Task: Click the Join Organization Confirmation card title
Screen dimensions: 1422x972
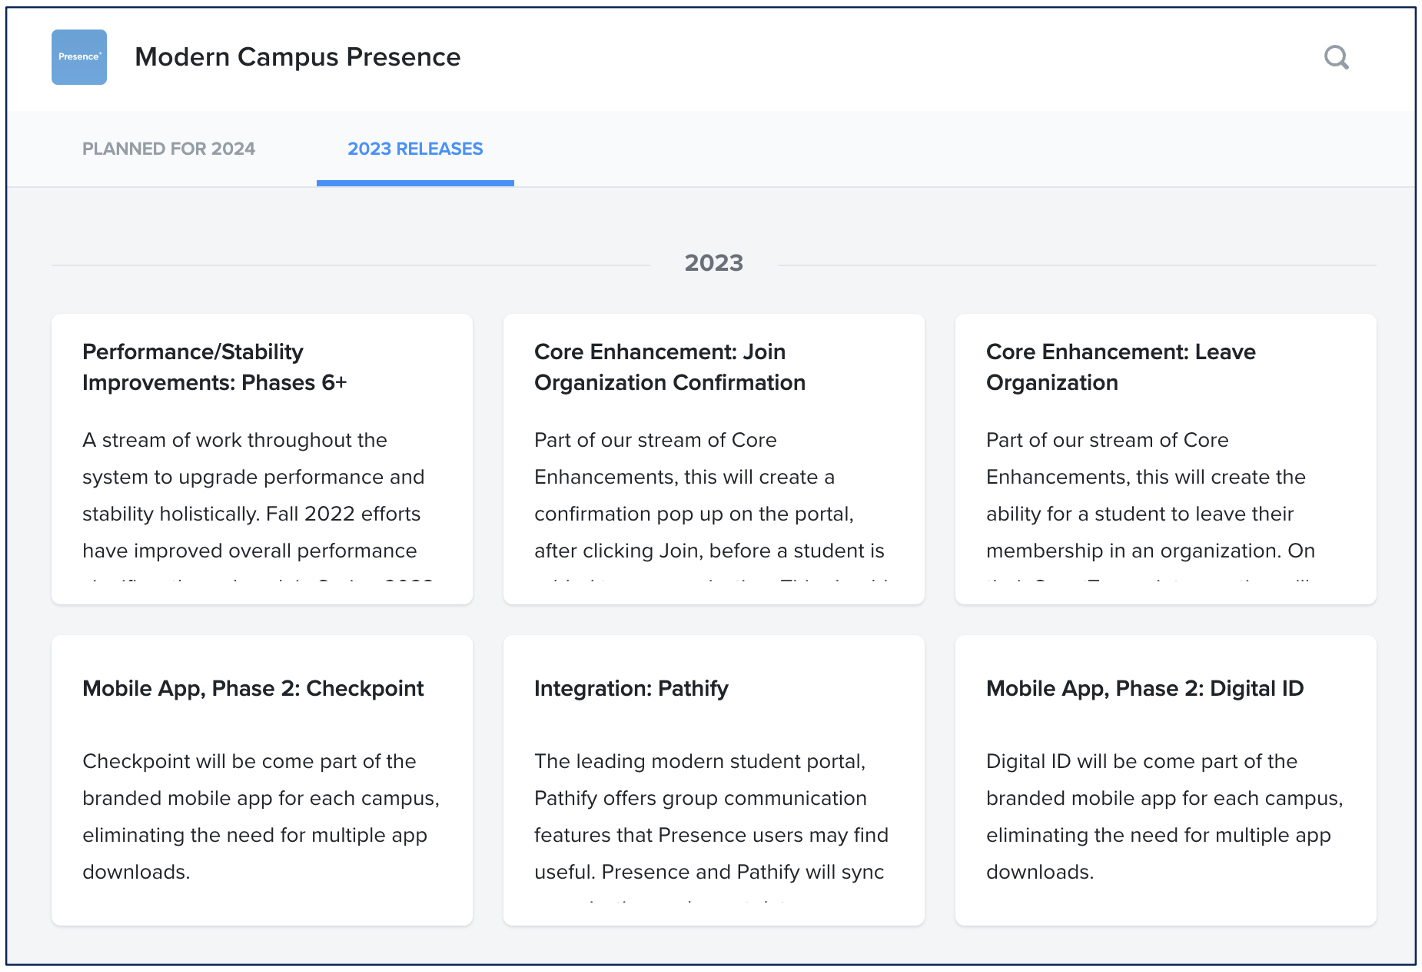Action: point(670,366)
